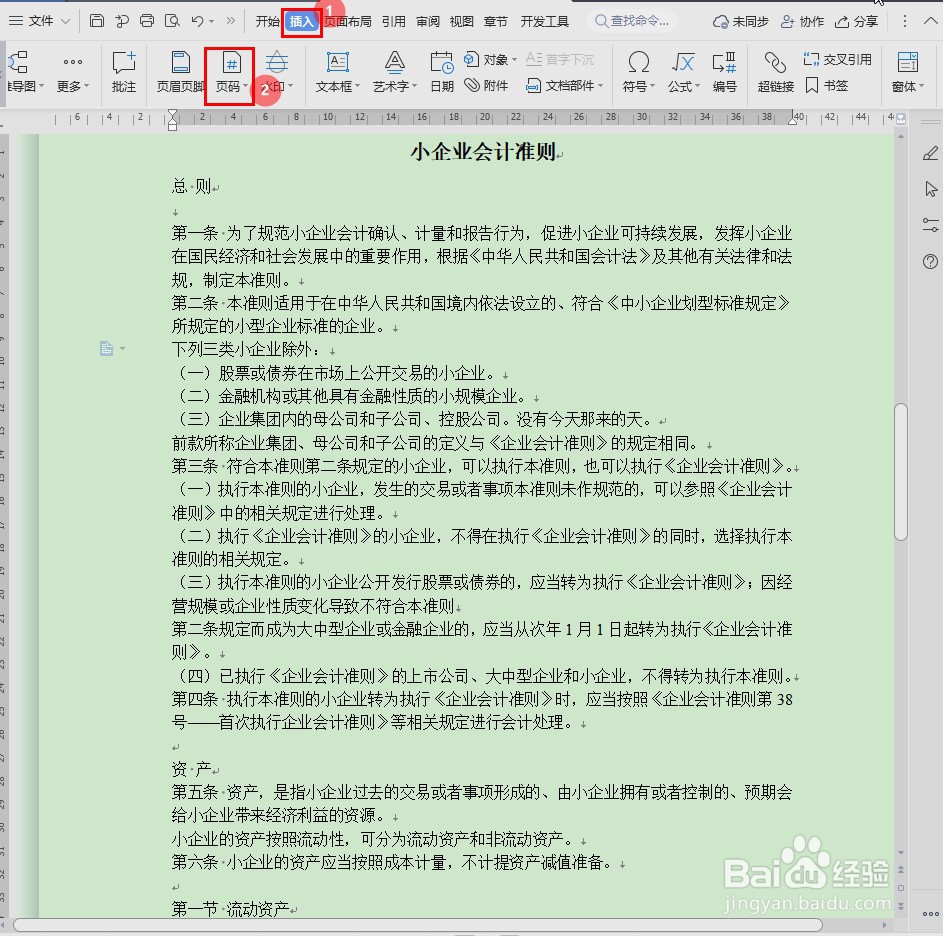Click next page double-arrow in scrollbar
Screen dimensions: 943x936
pyautogui.click(x=901, y=906)
